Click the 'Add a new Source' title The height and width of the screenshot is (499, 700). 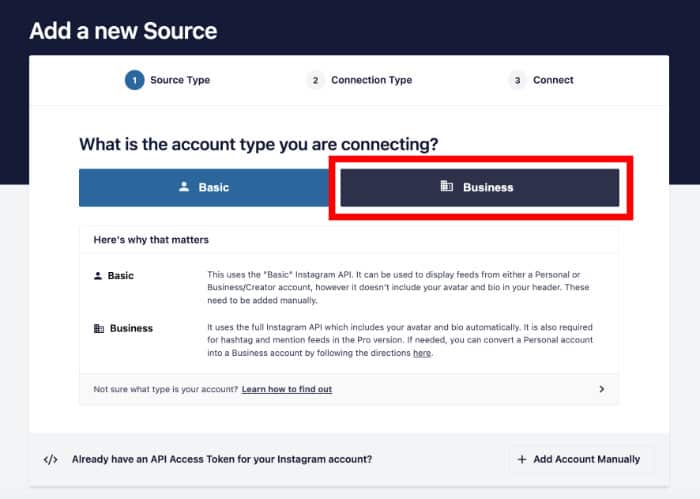pyautogui.click(x=123, y=31)
